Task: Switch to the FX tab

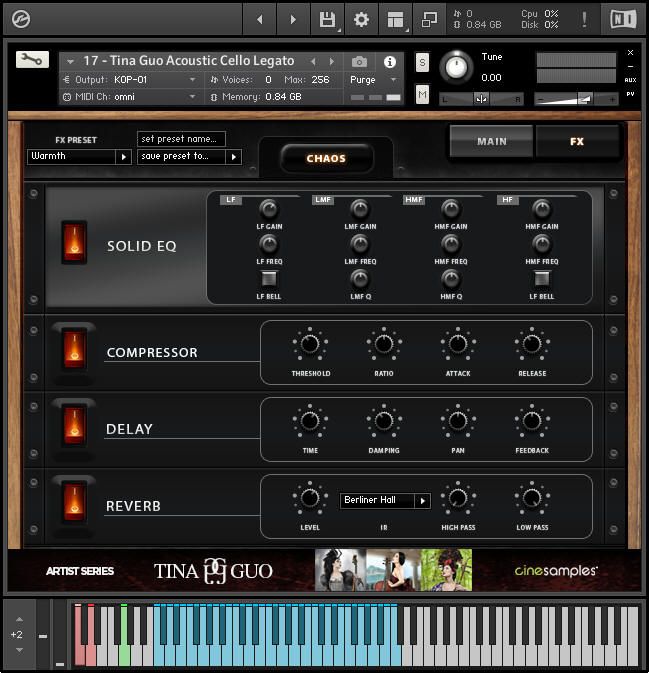Action: [577, 141]
